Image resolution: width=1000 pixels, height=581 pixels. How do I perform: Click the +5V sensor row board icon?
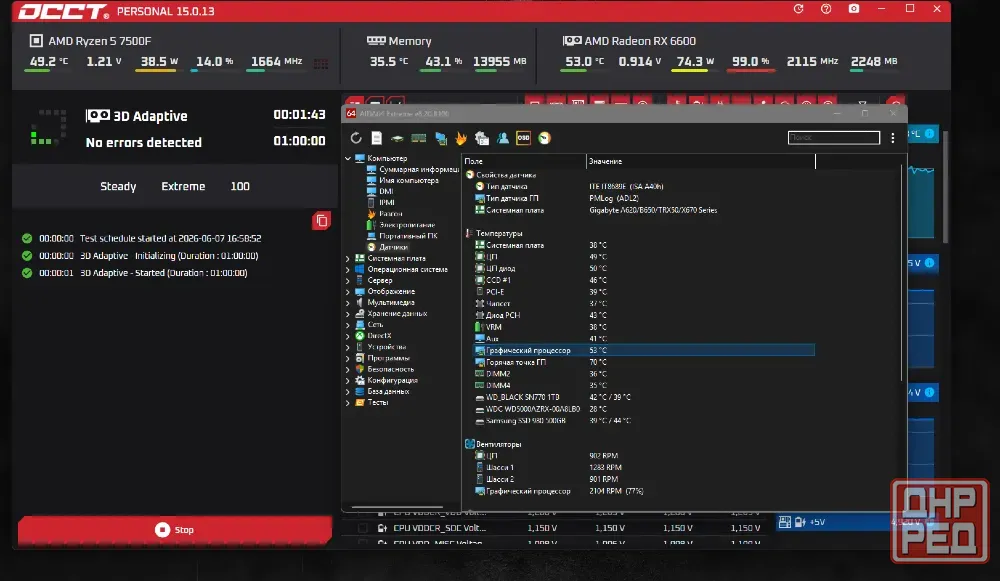[785, 522]
